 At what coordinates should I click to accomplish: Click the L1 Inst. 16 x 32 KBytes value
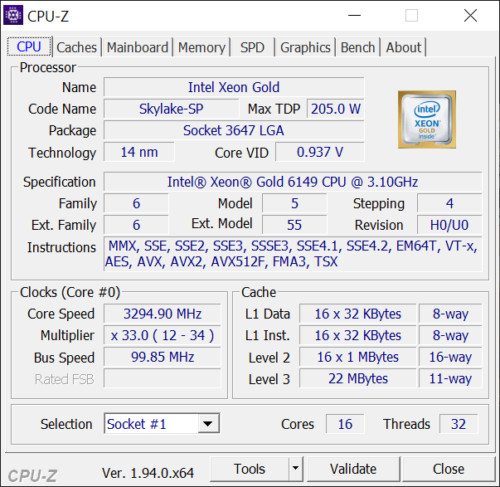(358, 335)
